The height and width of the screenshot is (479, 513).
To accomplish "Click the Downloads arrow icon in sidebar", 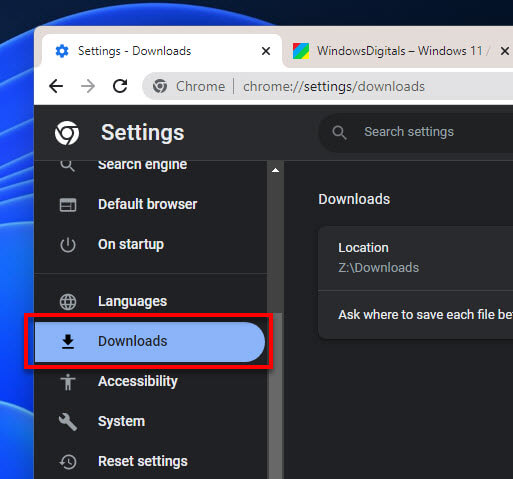I will tap(68, 341).
